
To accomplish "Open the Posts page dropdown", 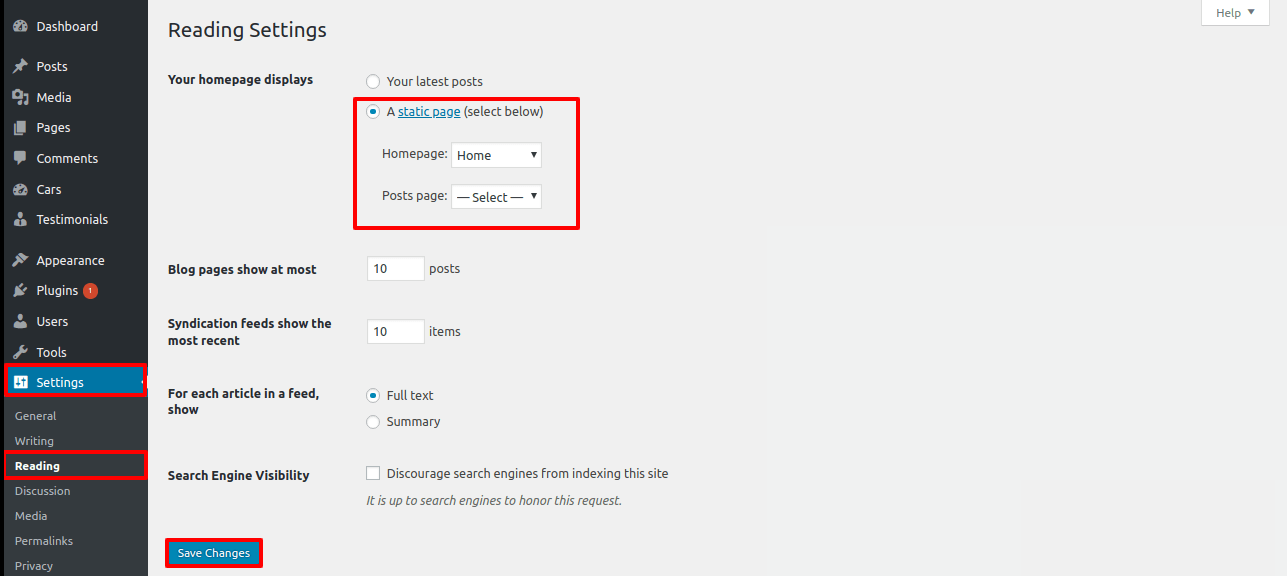I will [496, 197].
